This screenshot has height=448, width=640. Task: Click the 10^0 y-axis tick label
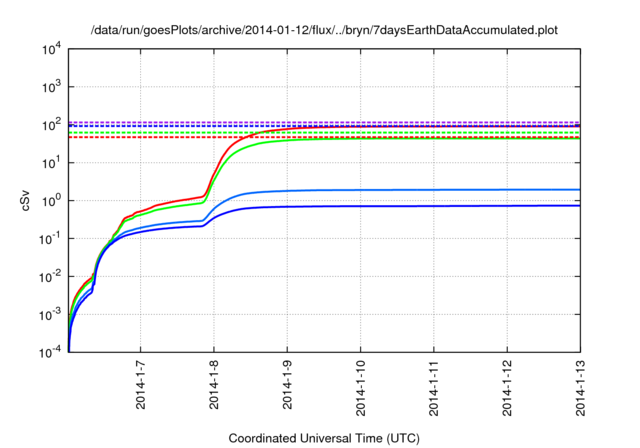51,200
